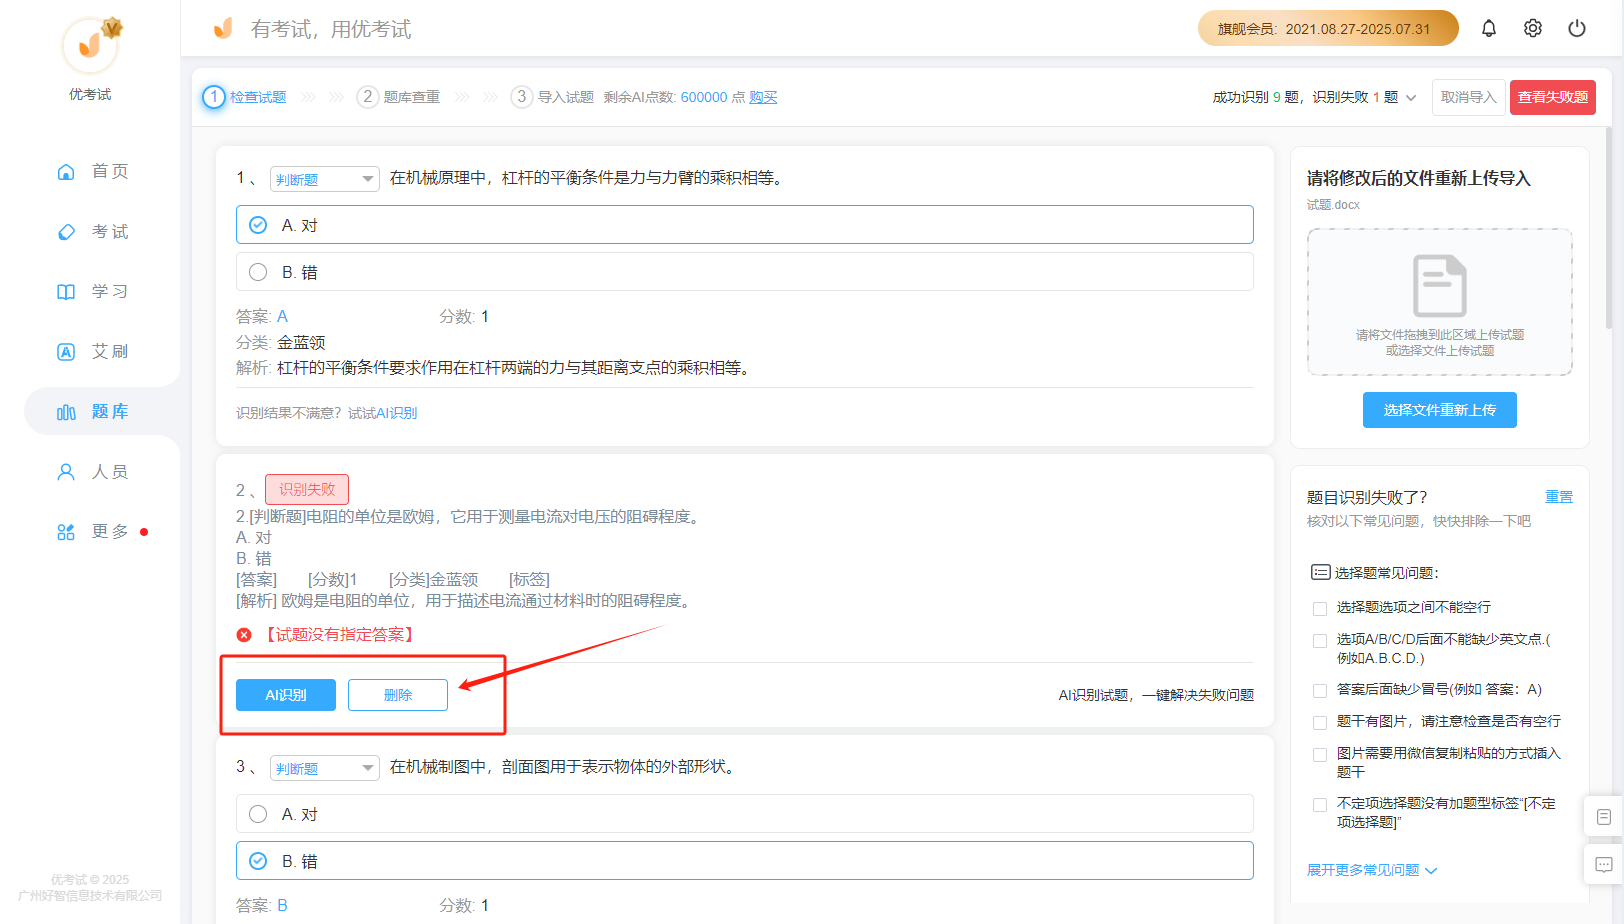Click step 2 circle 题库查重
Image resolution: width=1624 pixels, height=924 pixels.
point(368,97)
